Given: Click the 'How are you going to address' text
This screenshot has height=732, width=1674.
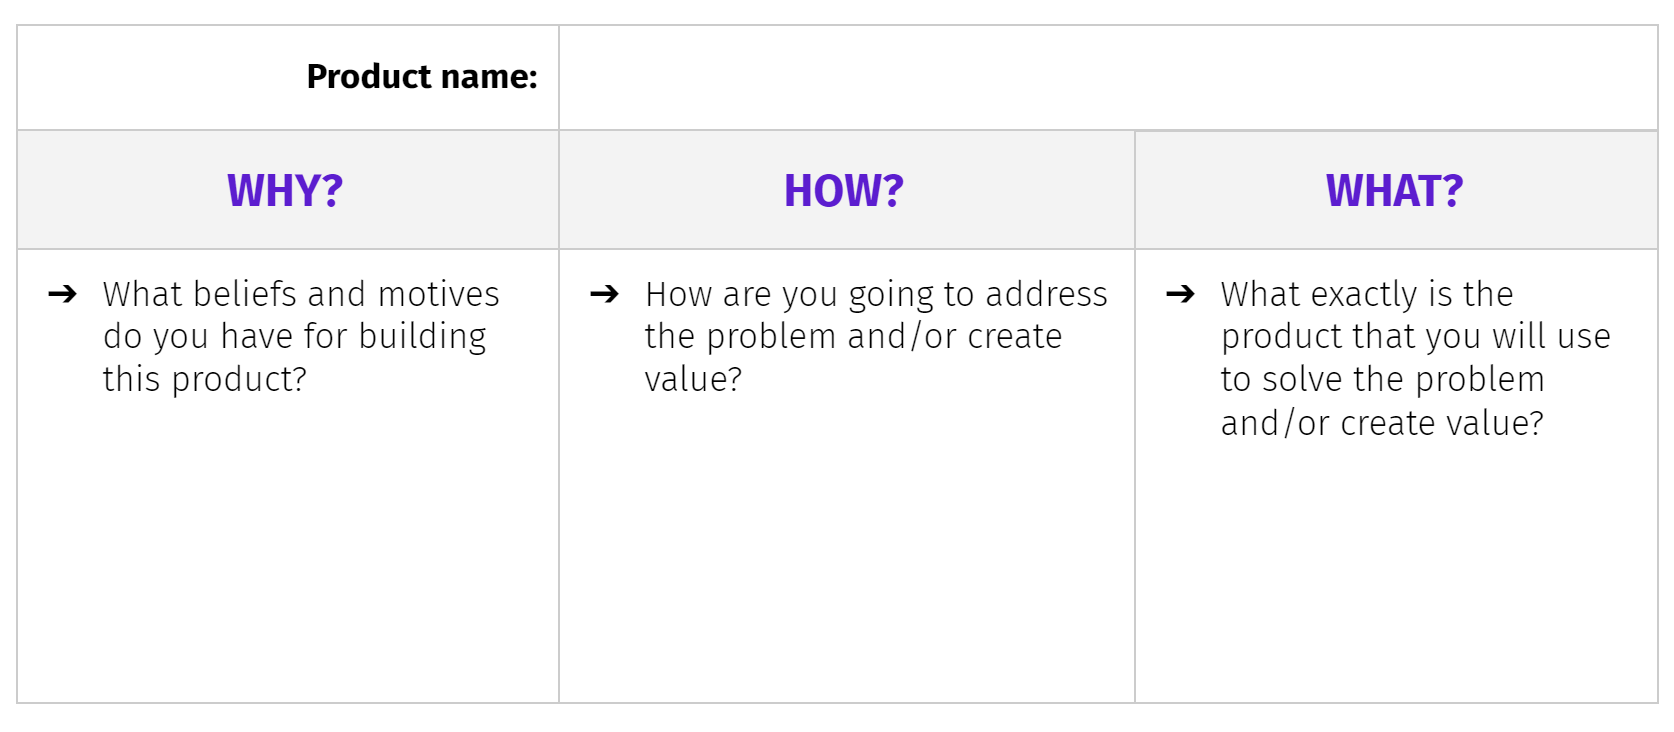Looking at the screenshot, I should [x=876, y=295].
